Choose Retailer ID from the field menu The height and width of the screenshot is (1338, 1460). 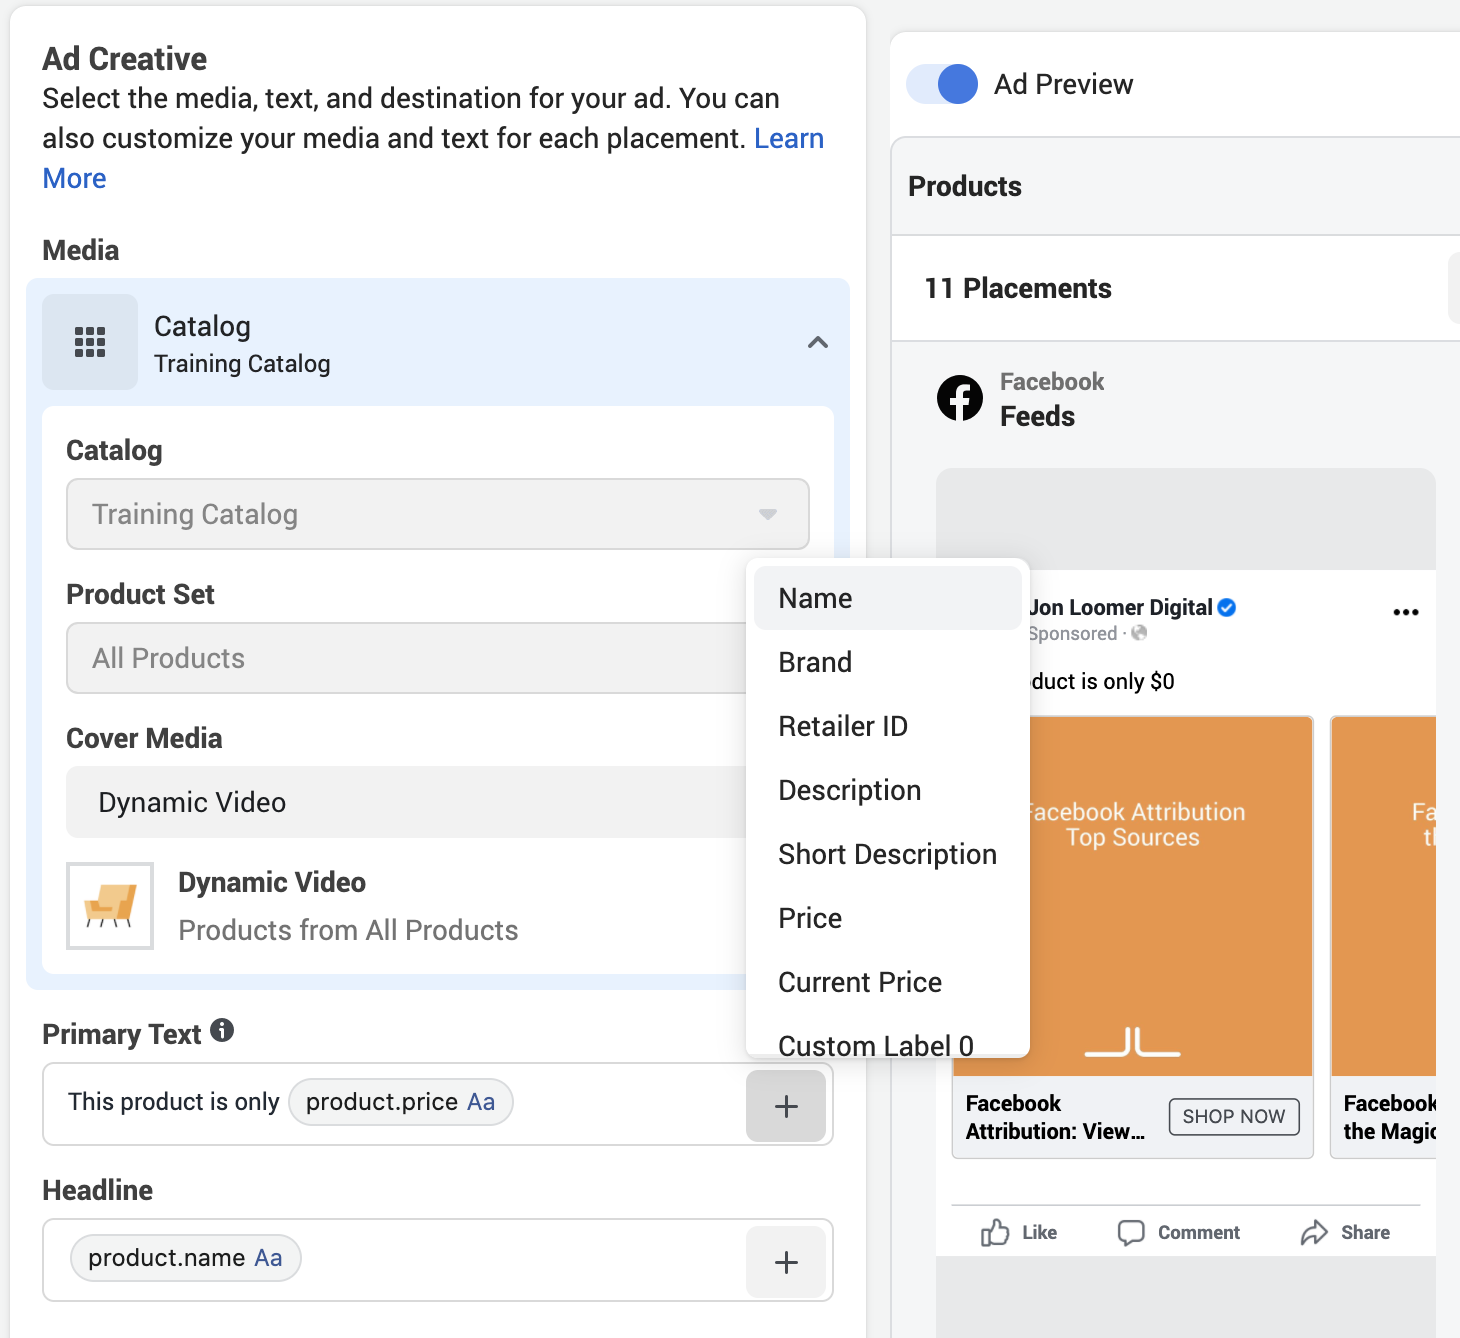pyautogui.click(x=888, y=726)
